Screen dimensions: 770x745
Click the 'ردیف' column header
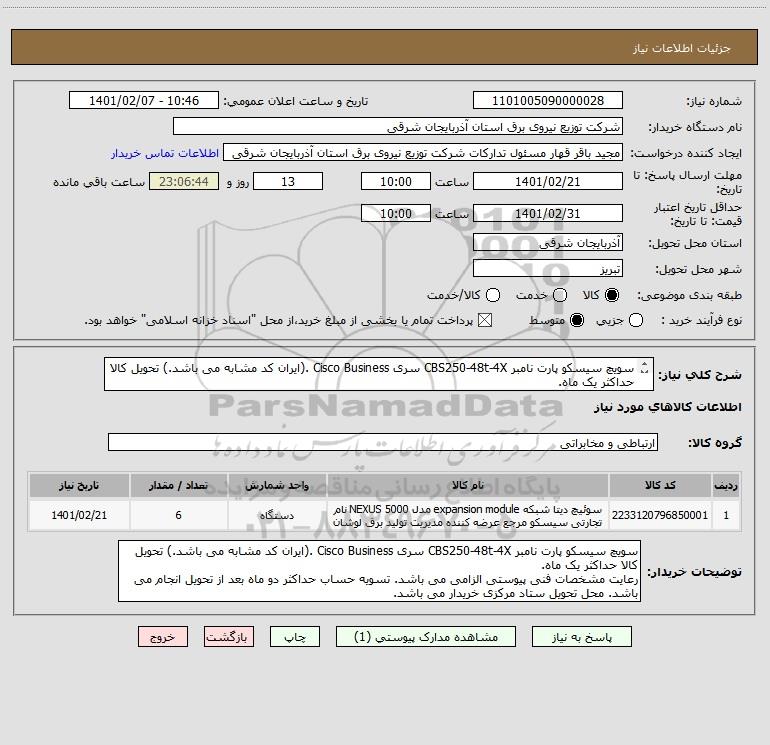coord(726,485)
